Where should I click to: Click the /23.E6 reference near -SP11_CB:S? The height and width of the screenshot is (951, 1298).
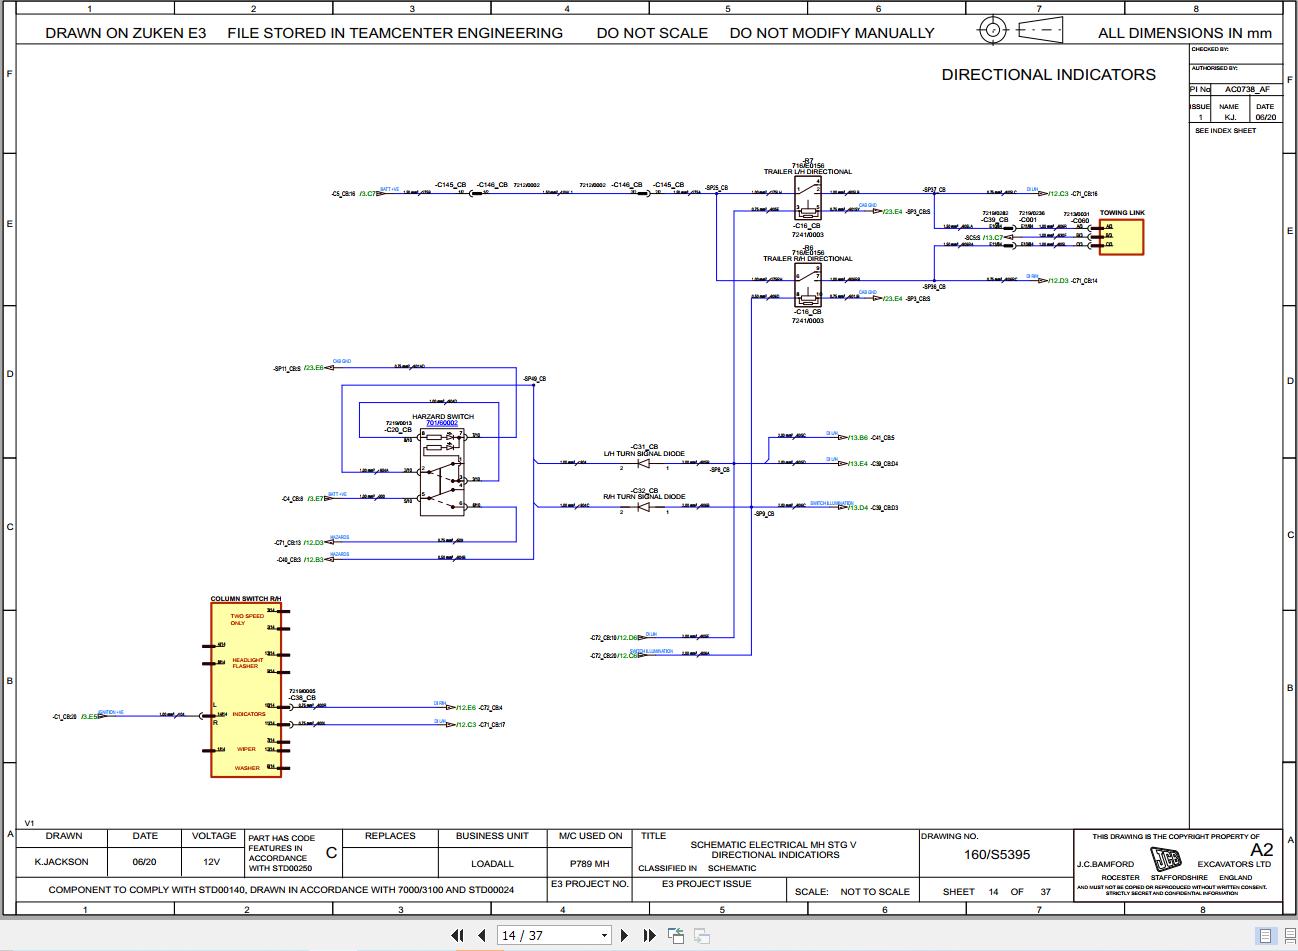314,368
